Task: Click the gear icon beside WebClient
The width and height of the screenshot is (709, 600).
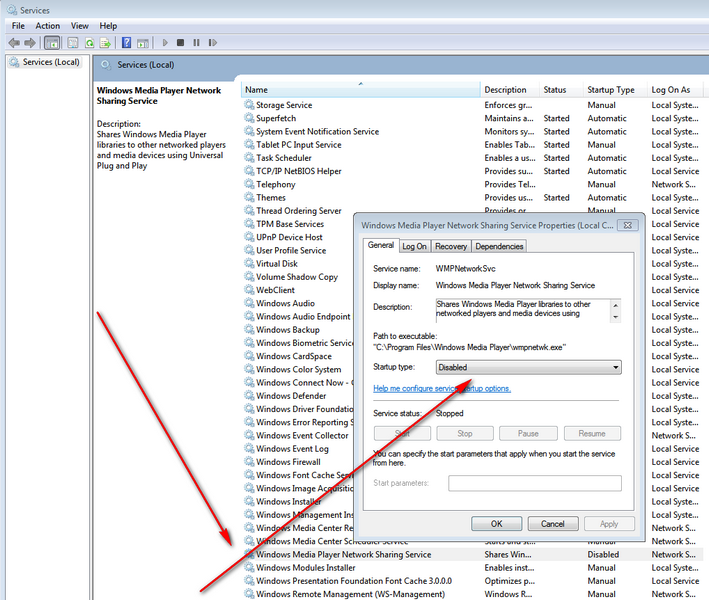Action: pyautogui.click(x=249, y=290)
